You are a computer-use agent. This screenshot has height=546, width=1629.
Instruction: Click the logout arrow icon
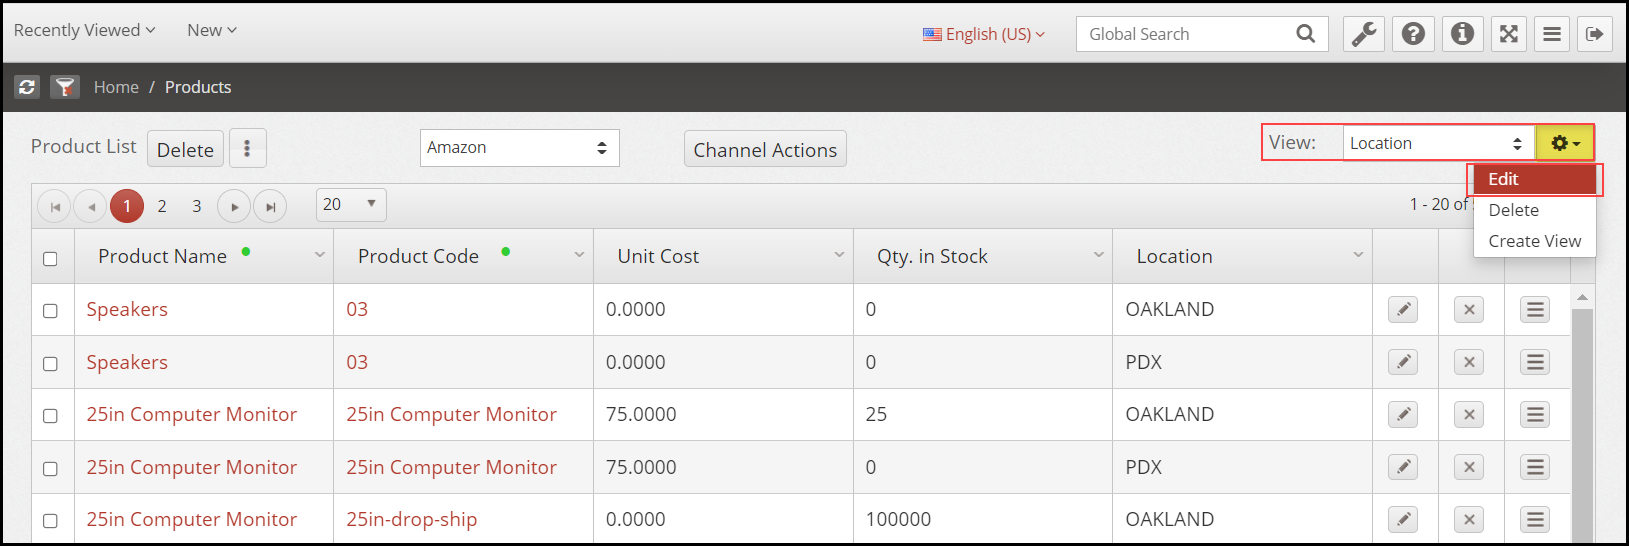pos(1595,34)
